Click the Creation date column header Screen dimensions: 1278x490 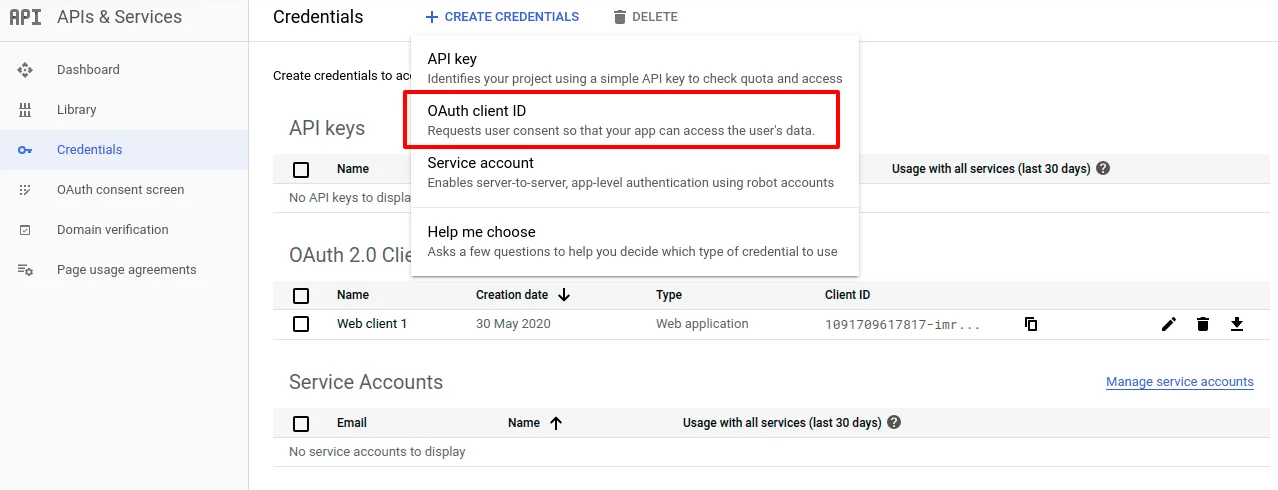[x=512, y=295]
